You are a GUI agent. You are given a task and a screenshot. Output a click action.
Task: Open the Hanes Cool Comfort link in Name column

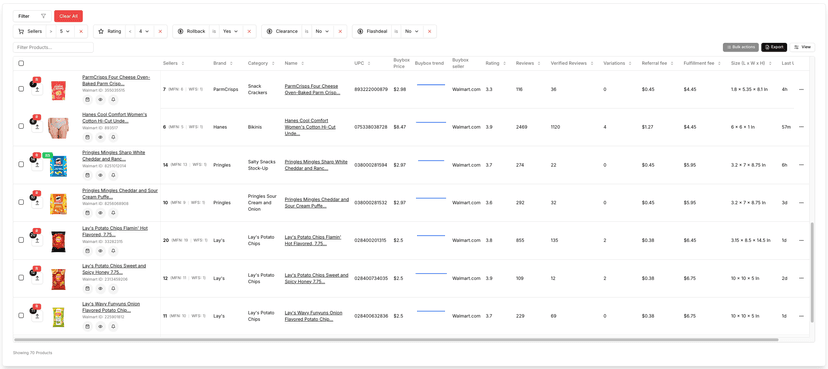(x=309, y=127)
